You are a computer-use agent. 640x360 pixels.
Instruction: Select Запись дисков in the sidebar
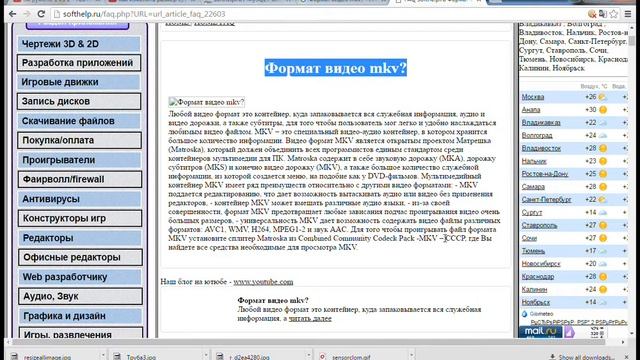point(79,101)
